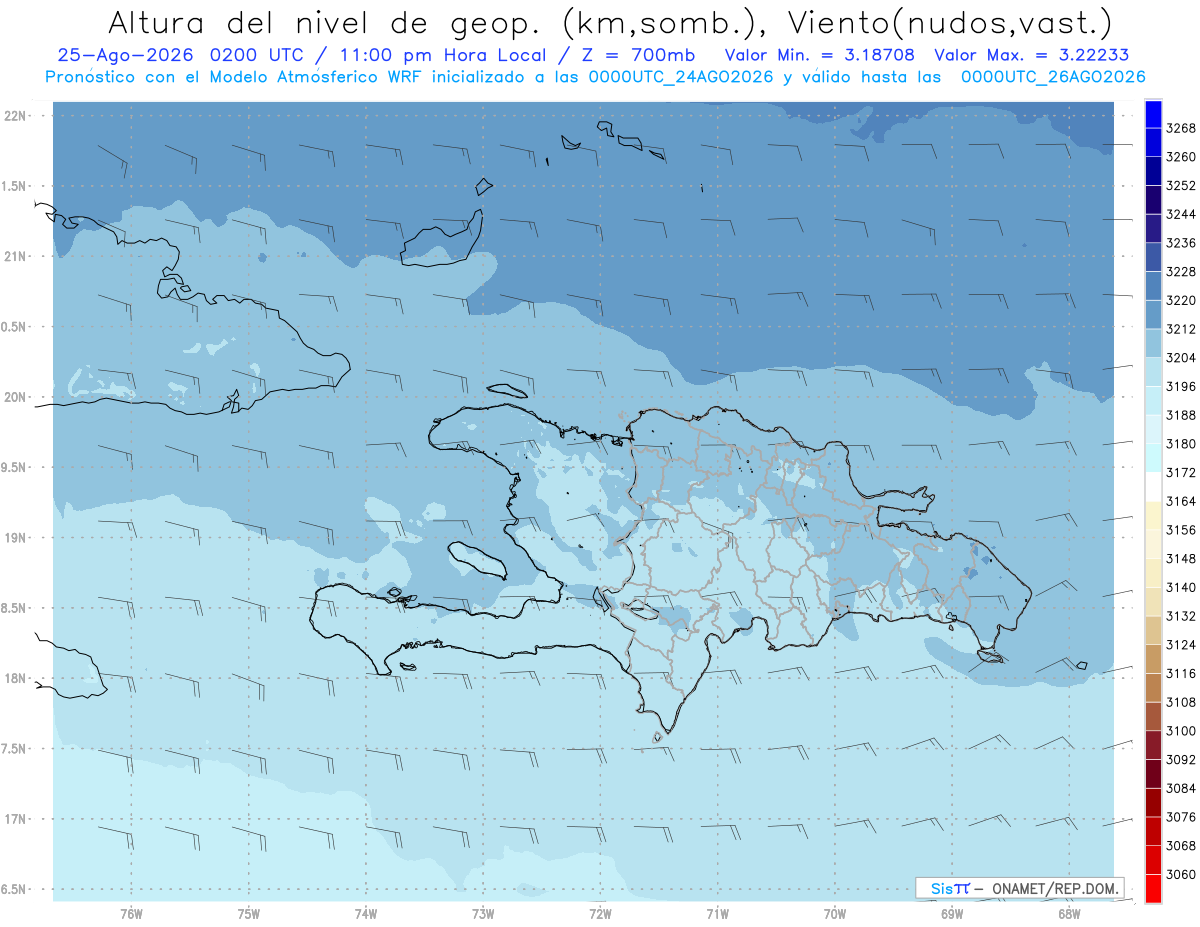Click the '0000UTC_26AGO2026' valid-until time
Screen dimensions: 1200x927
(x=1053, y=77)
